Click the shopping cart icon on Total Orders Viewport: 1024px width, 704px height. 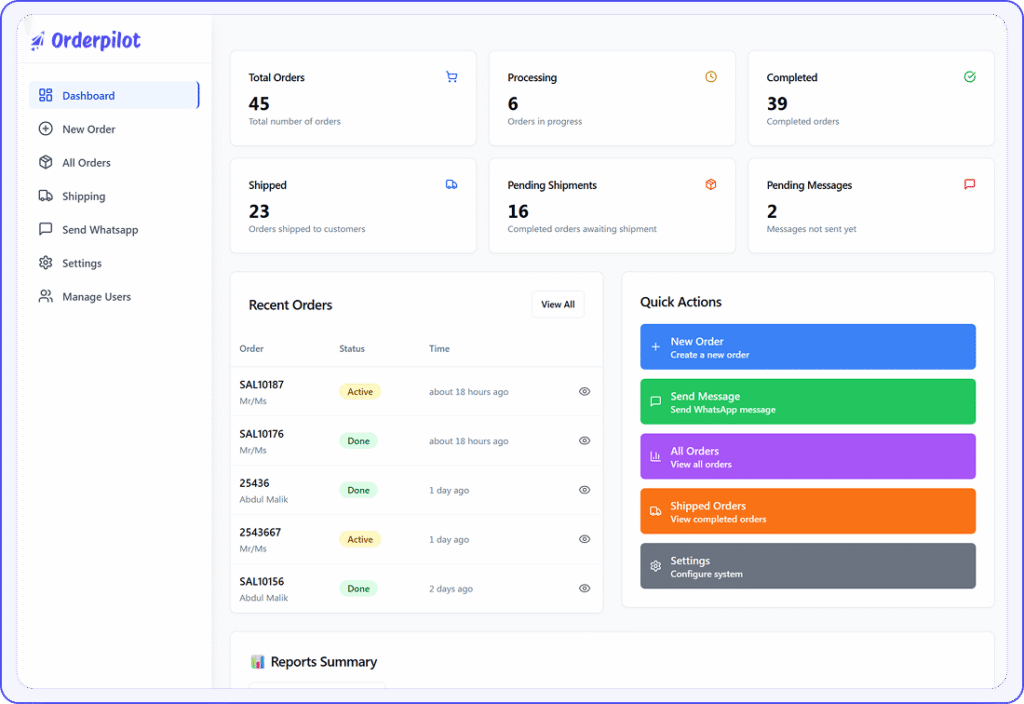click(451, 77)
